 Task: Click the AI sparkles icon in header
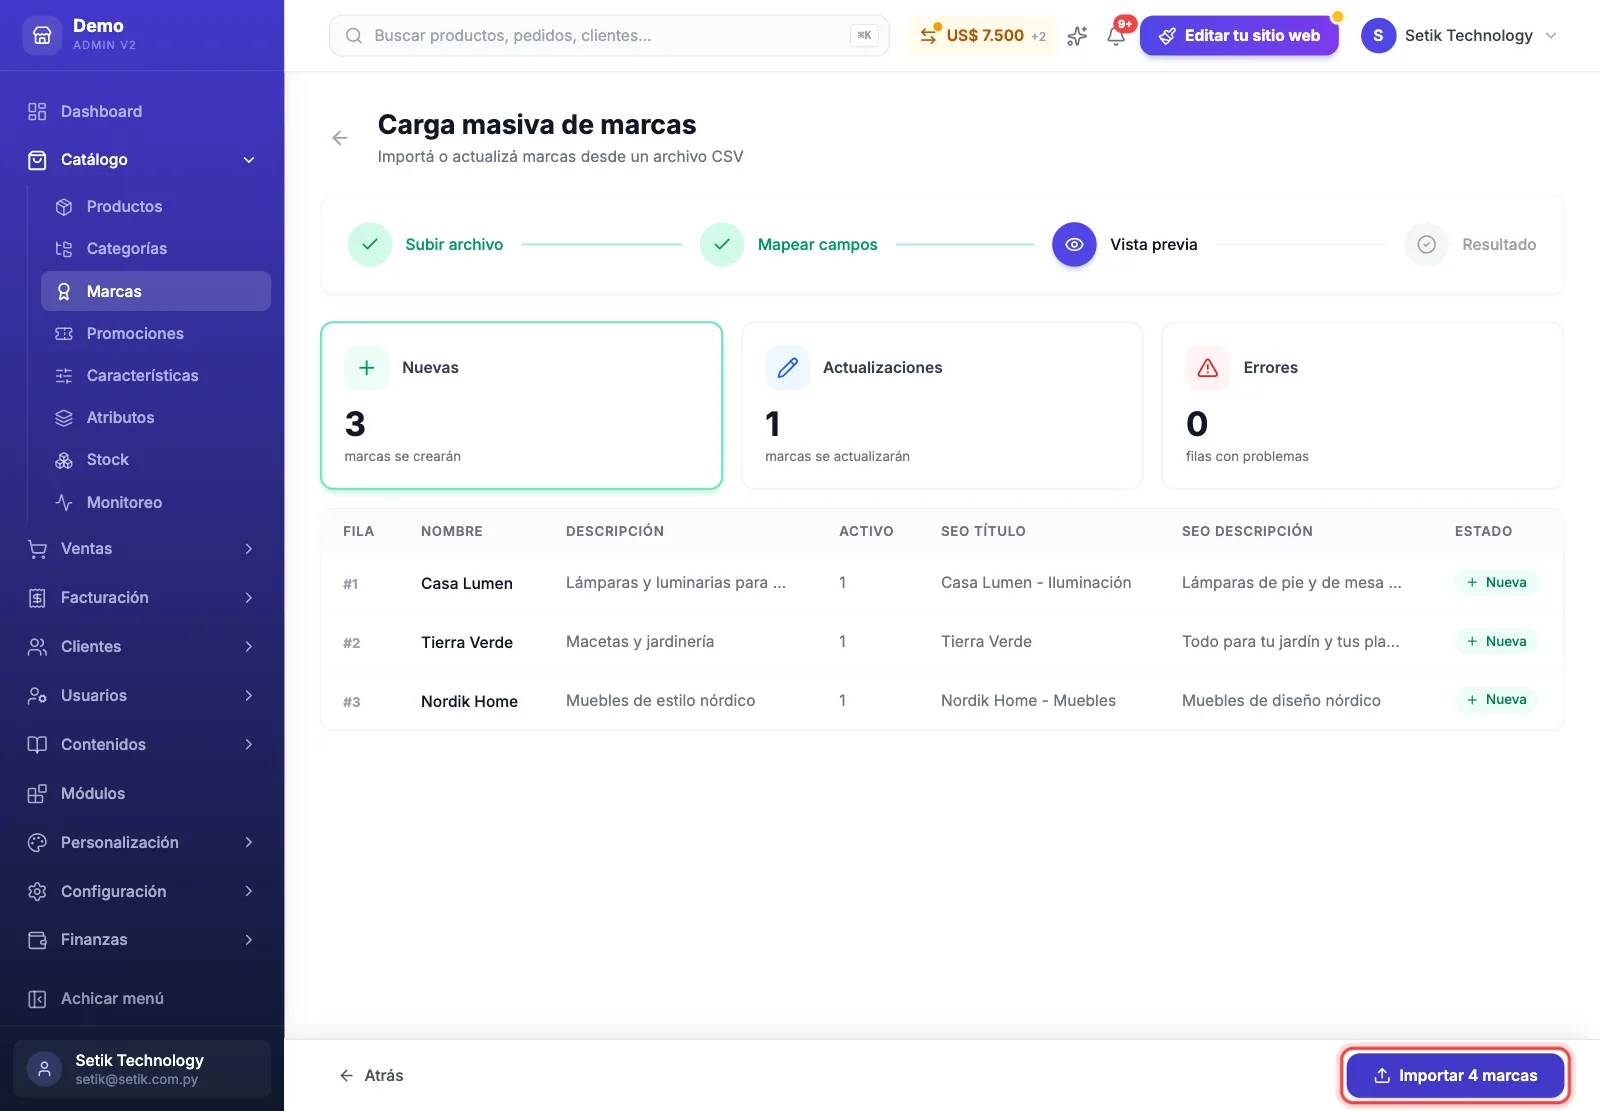point(1077,36)
